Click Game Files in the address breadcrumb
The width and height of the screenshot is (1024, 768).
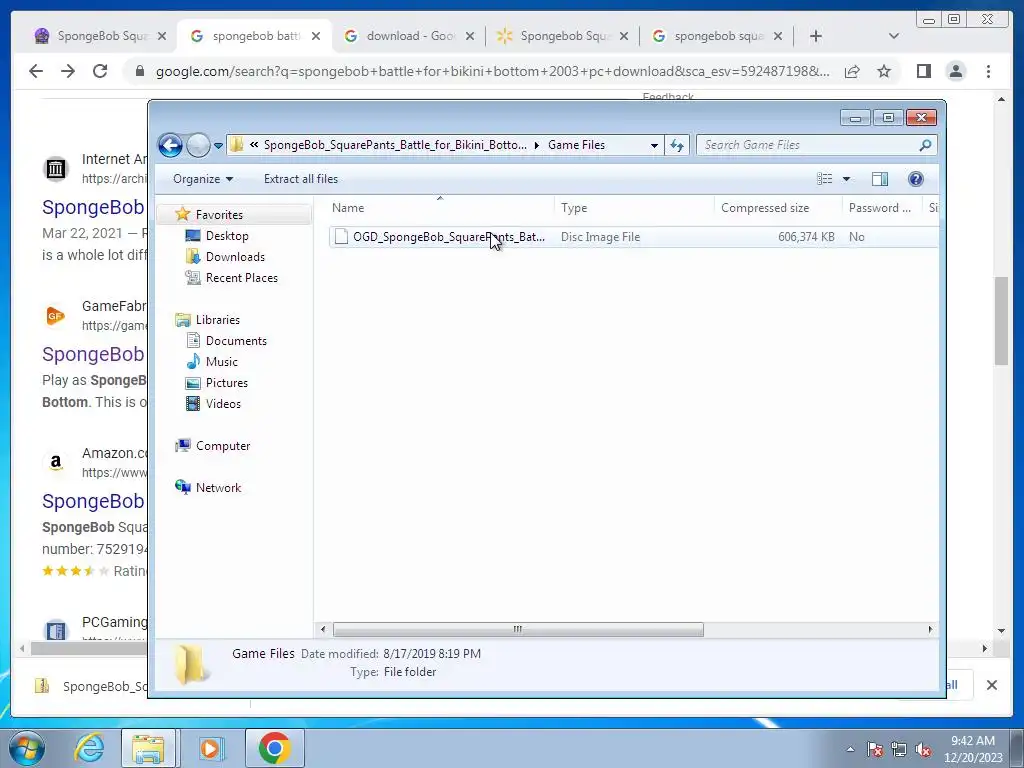tap(576, 145)
